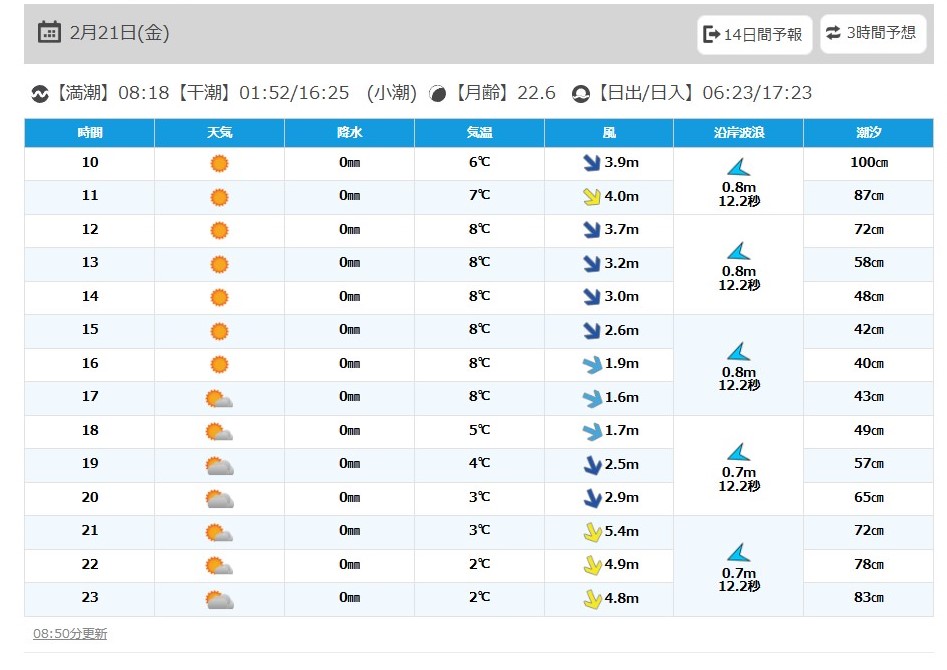Select the 時間 column header
Image resolution: width=947 pixels, height=670 pixels.
click(x=89, y=133)
